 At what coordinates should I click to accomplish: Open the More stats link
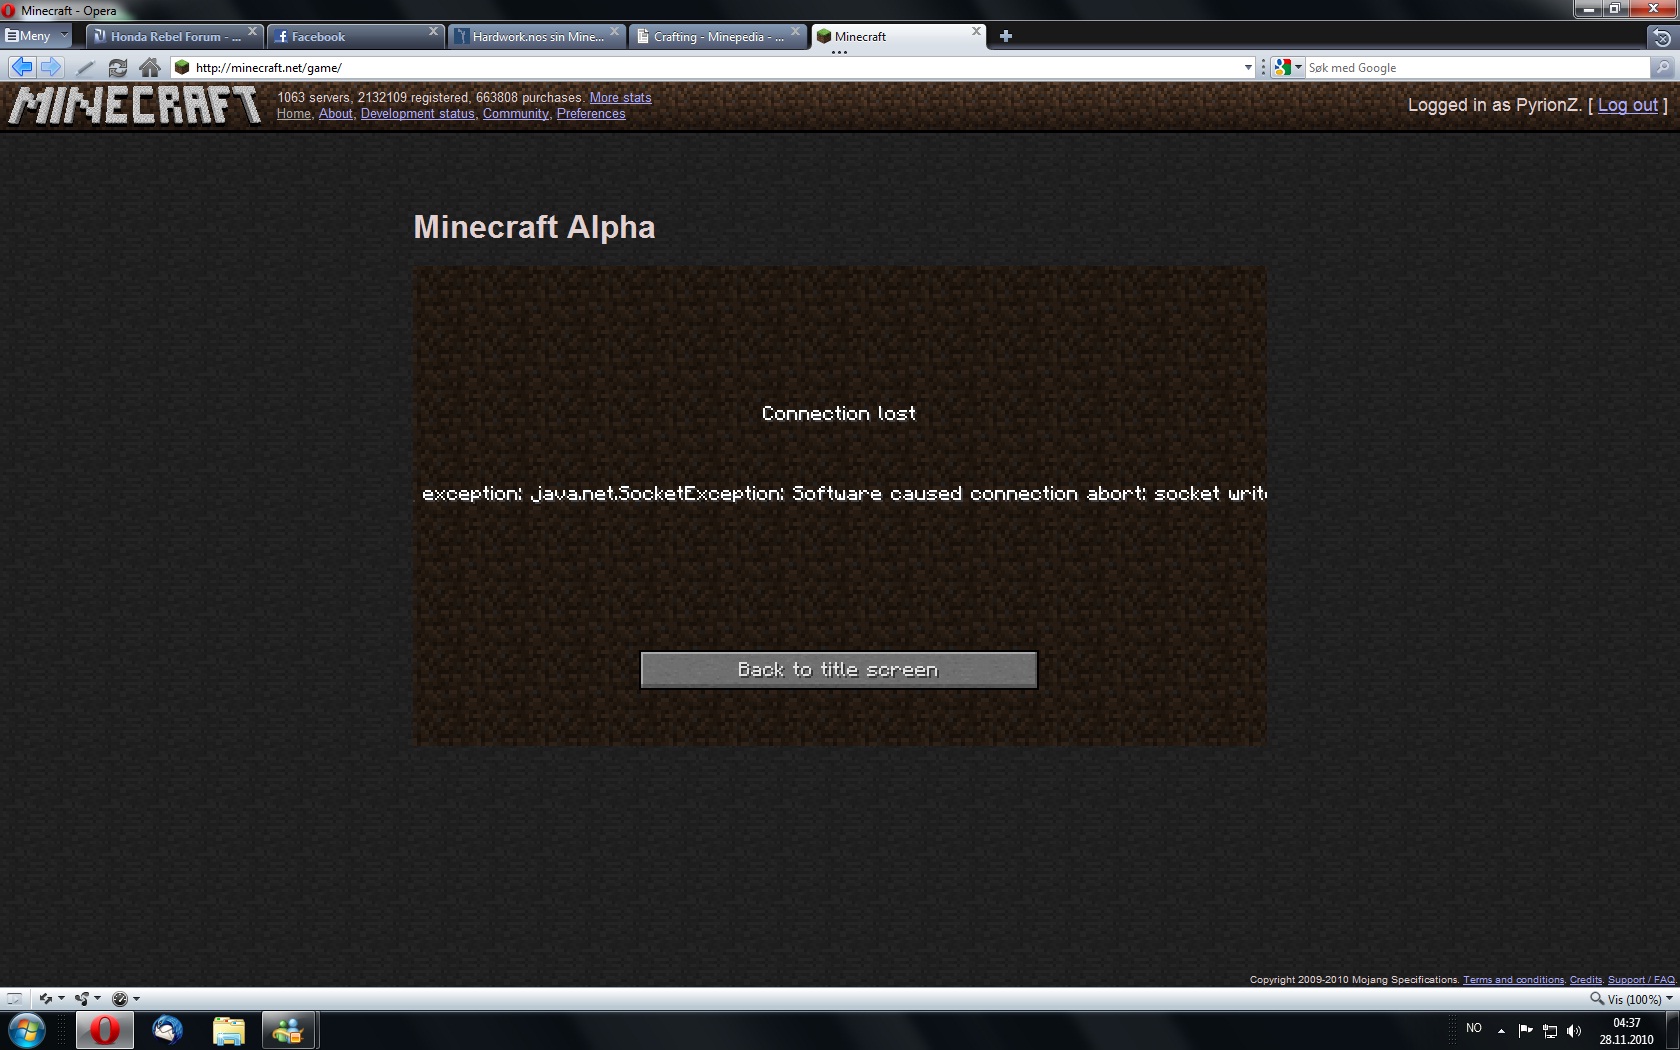click(x=620, y=97)
